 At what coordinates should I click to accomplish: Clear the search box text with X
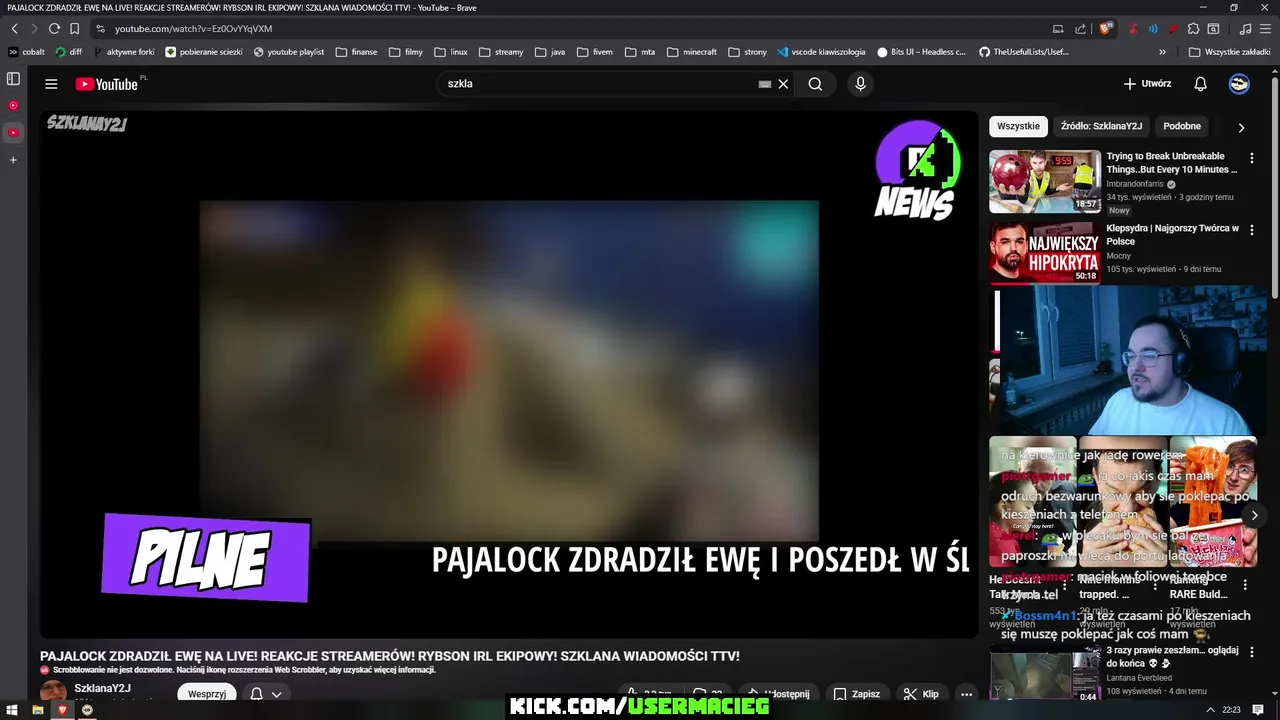coord(783,84)
